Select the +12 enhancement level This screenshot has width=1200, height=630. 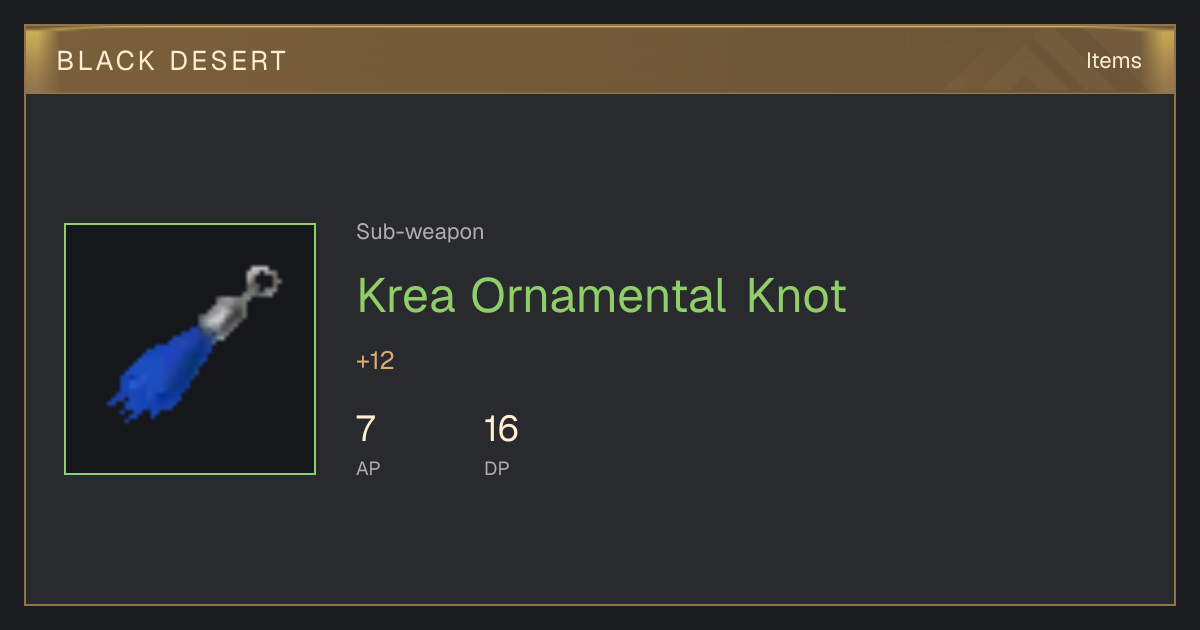[375, 361]
